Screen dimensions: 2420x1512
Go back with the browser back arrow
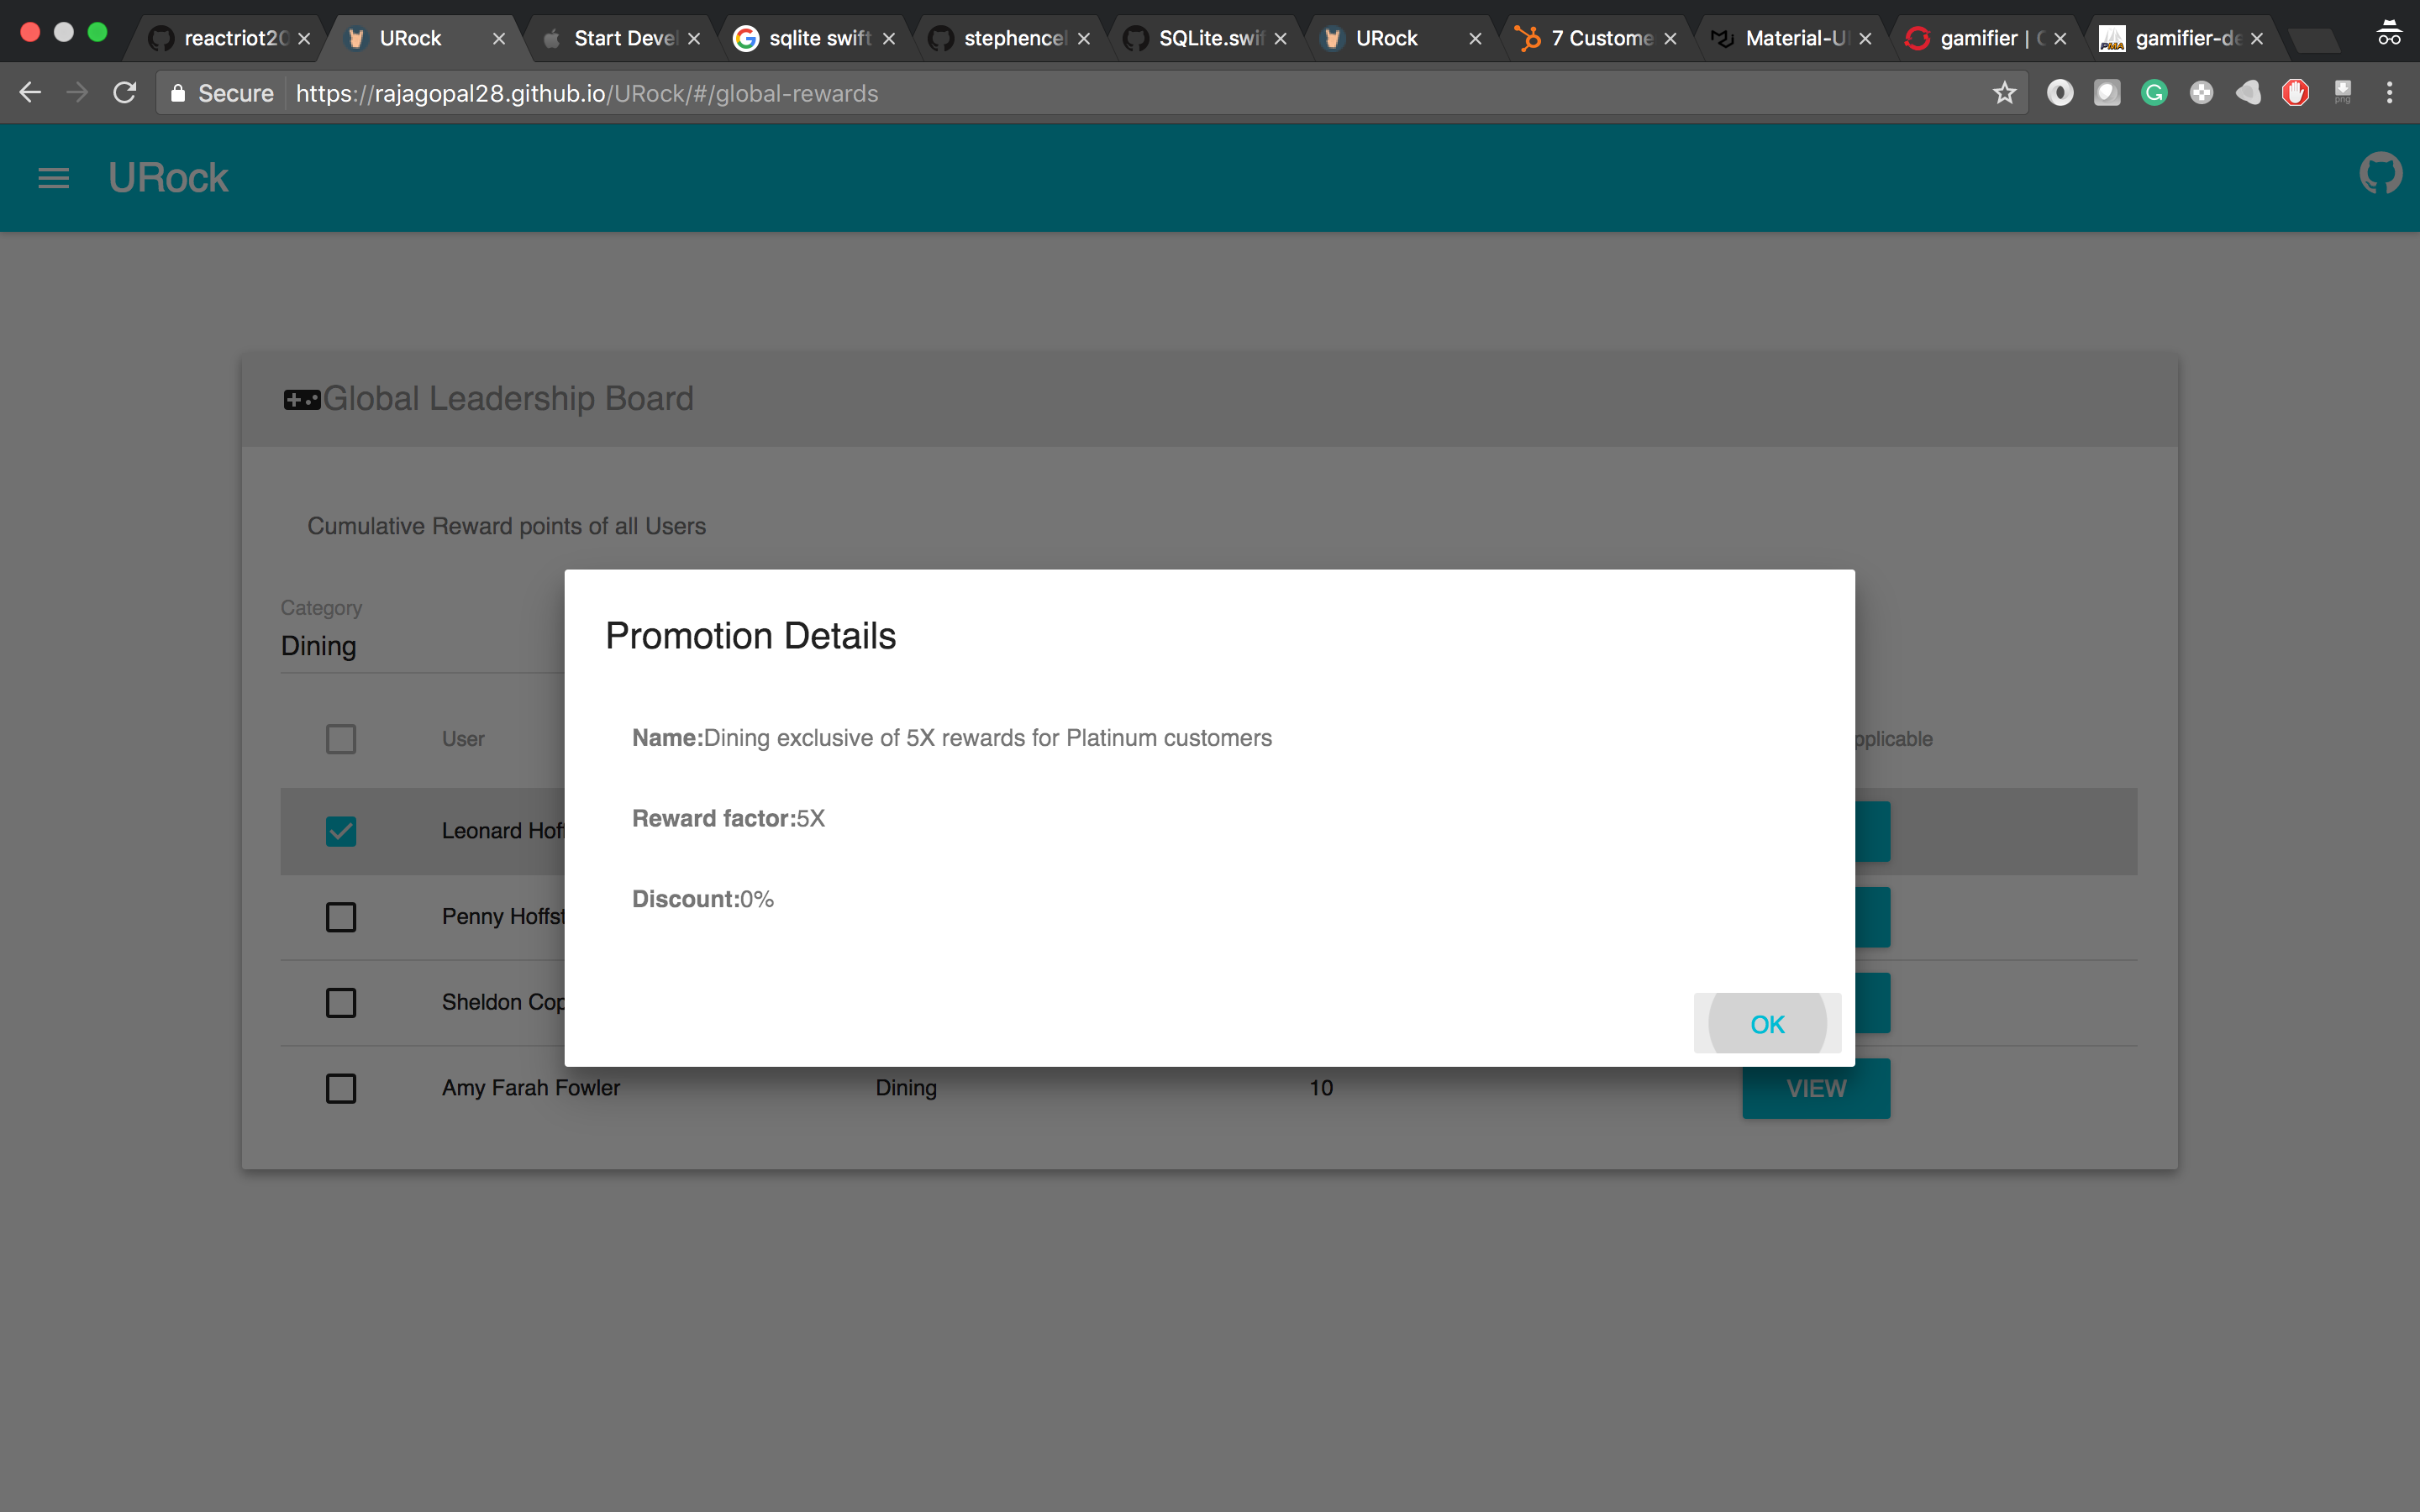tap(30, 93)
